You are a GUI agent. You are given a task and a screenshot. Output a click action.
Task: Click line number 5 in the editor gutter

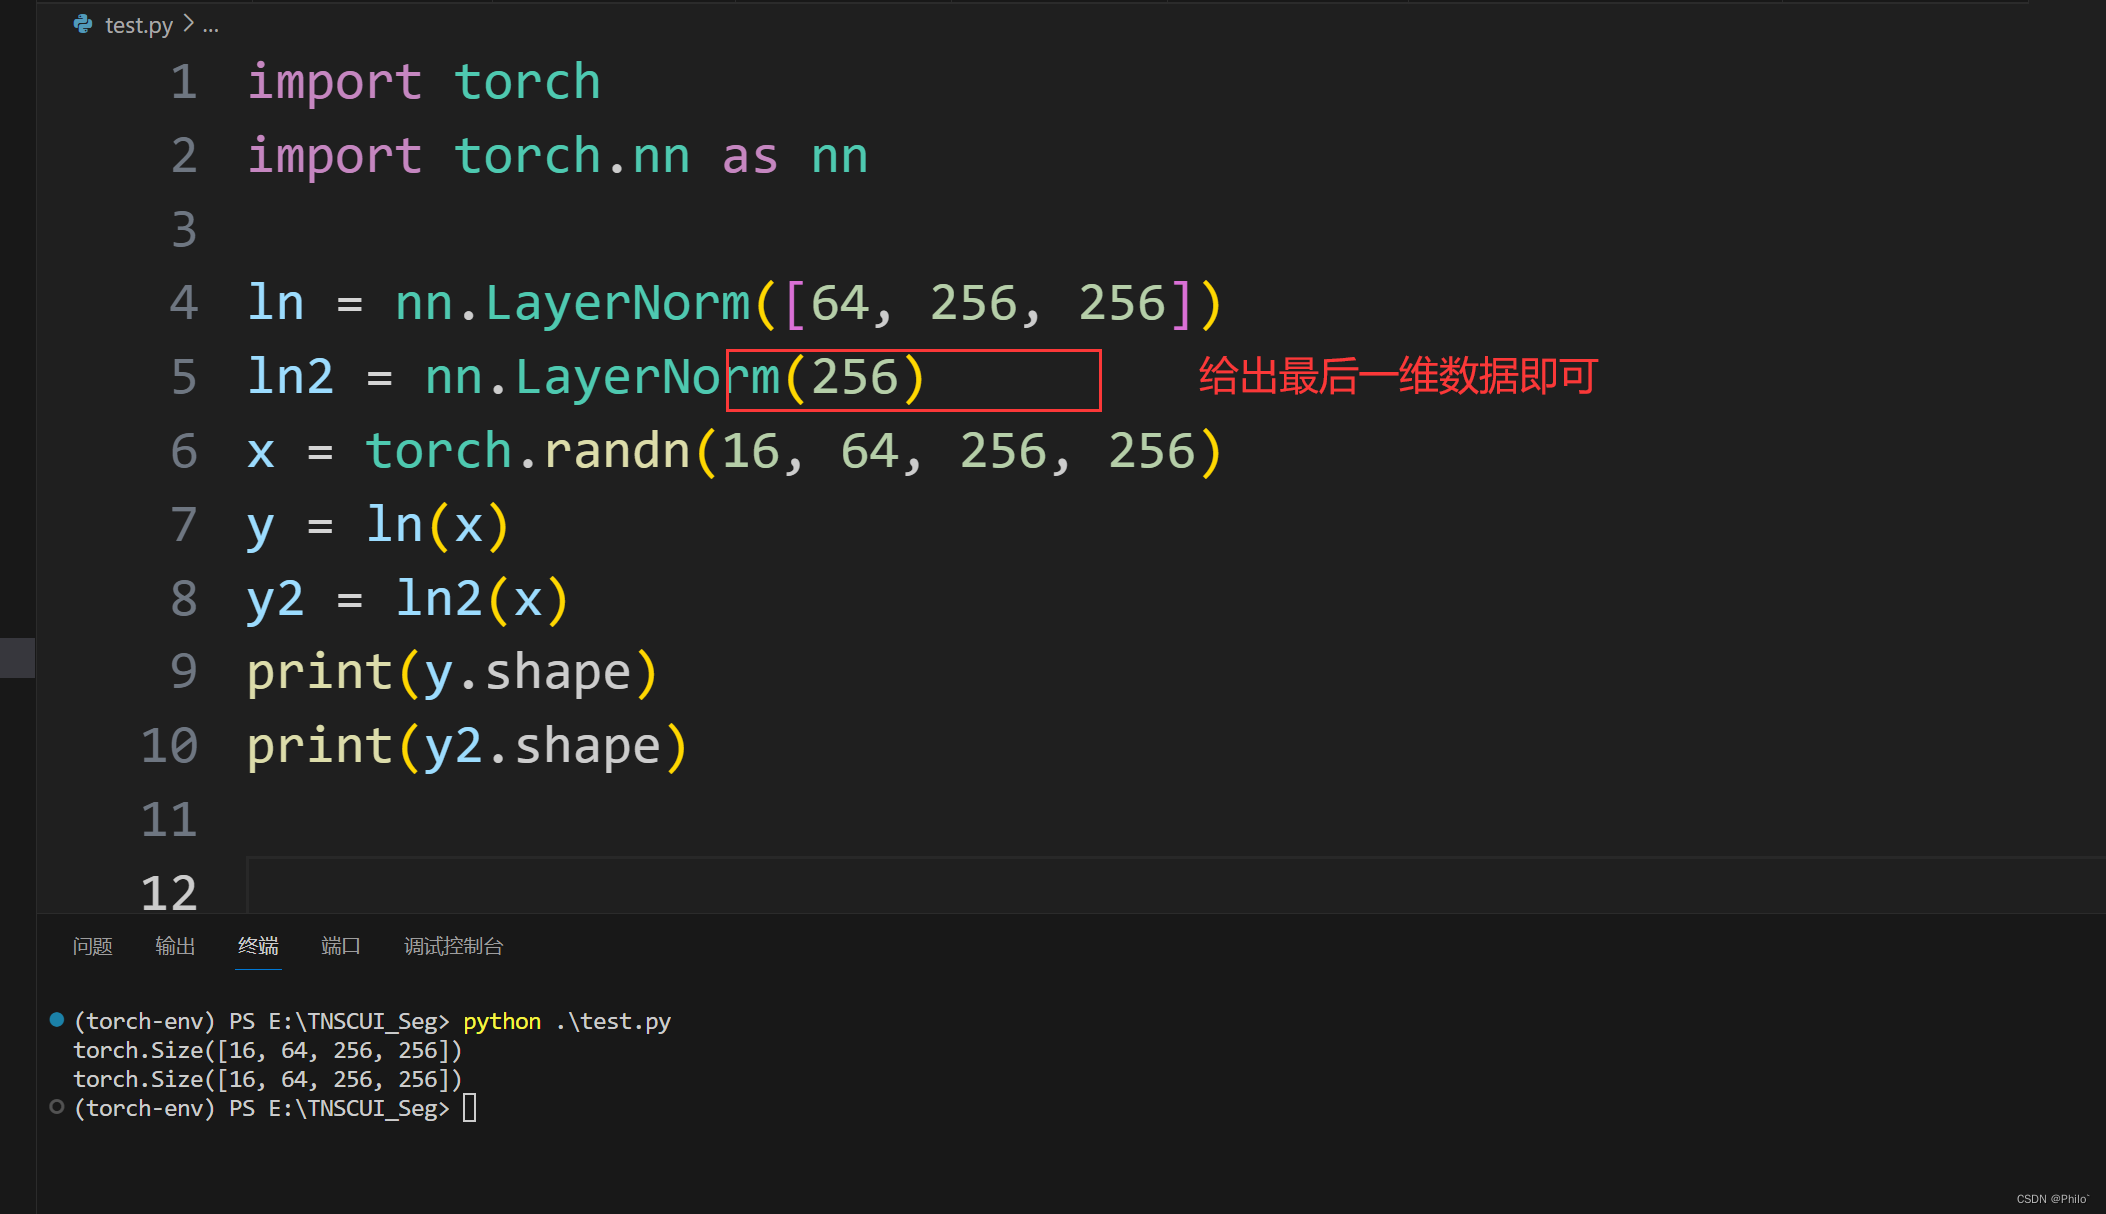[183, 377]
